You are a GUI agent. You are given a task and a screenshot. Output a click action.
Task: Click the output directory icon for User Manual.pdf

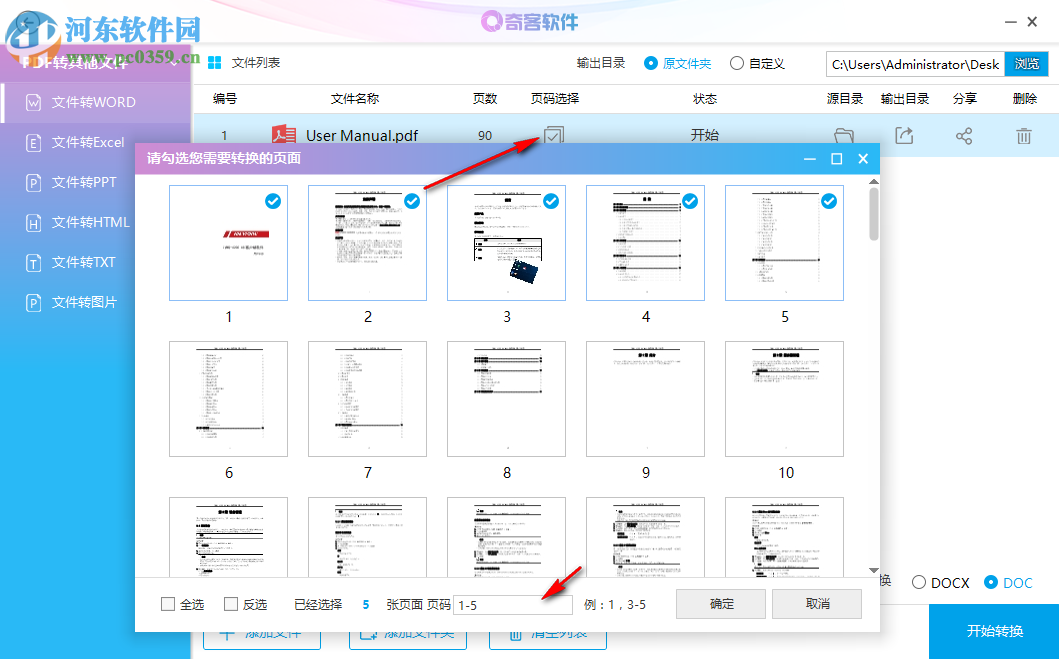[904, 135]
